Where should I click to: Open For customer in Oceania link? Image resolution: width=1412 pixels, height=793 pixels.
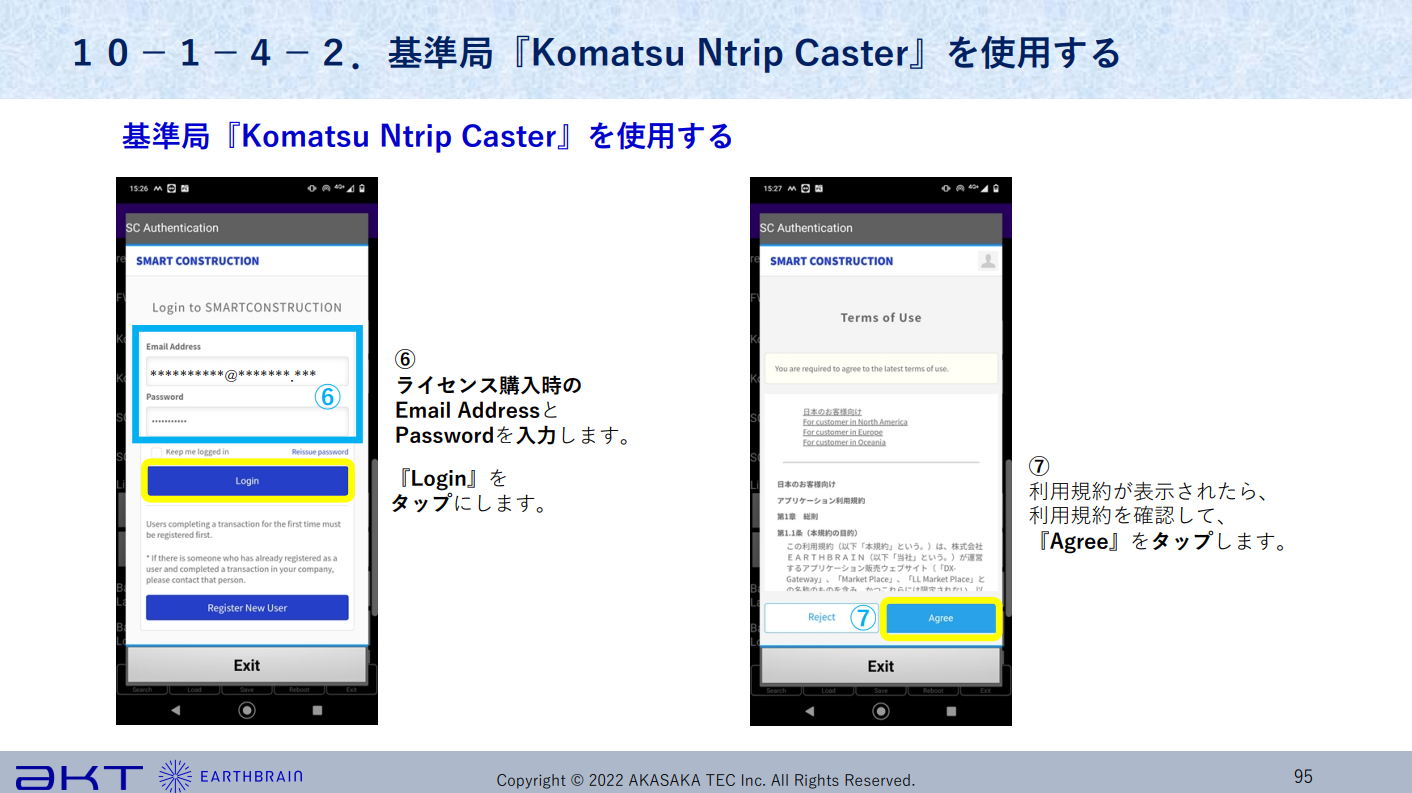[844, 442]
